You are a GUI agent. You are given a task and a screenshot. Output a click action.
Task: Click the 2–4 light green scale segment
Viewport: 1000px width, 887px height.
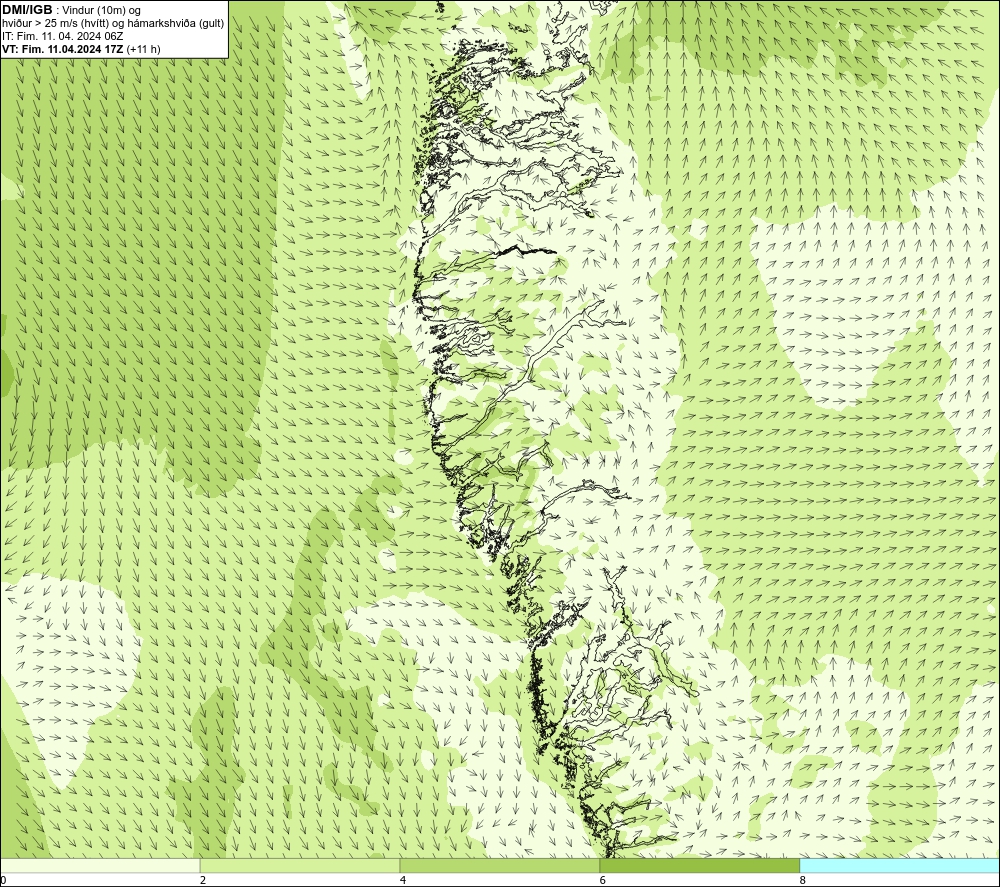(300, 865)
